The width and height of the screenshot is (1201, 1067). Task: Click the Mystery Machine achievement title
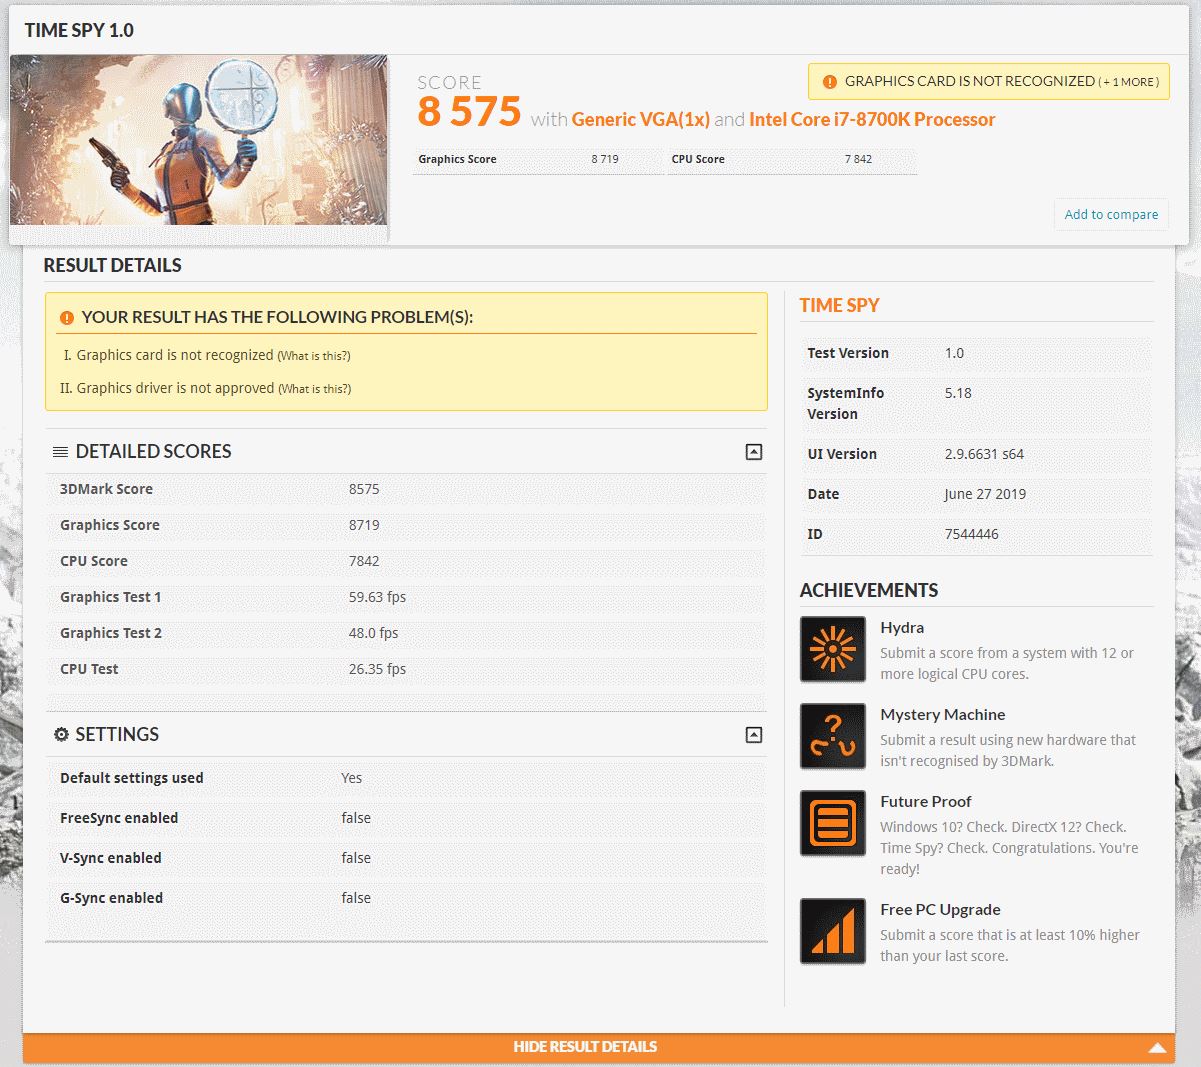tap(943, 715)
